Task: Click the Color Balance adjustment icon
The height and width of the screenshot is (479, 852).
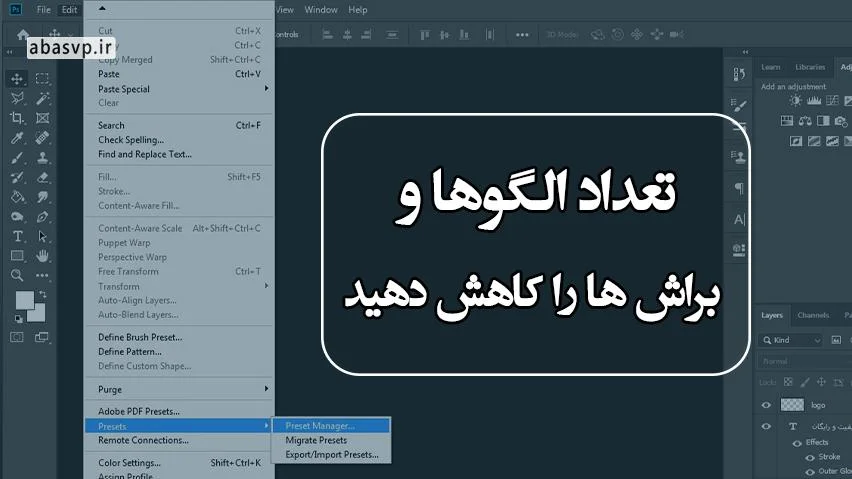Action: (805, 121)
